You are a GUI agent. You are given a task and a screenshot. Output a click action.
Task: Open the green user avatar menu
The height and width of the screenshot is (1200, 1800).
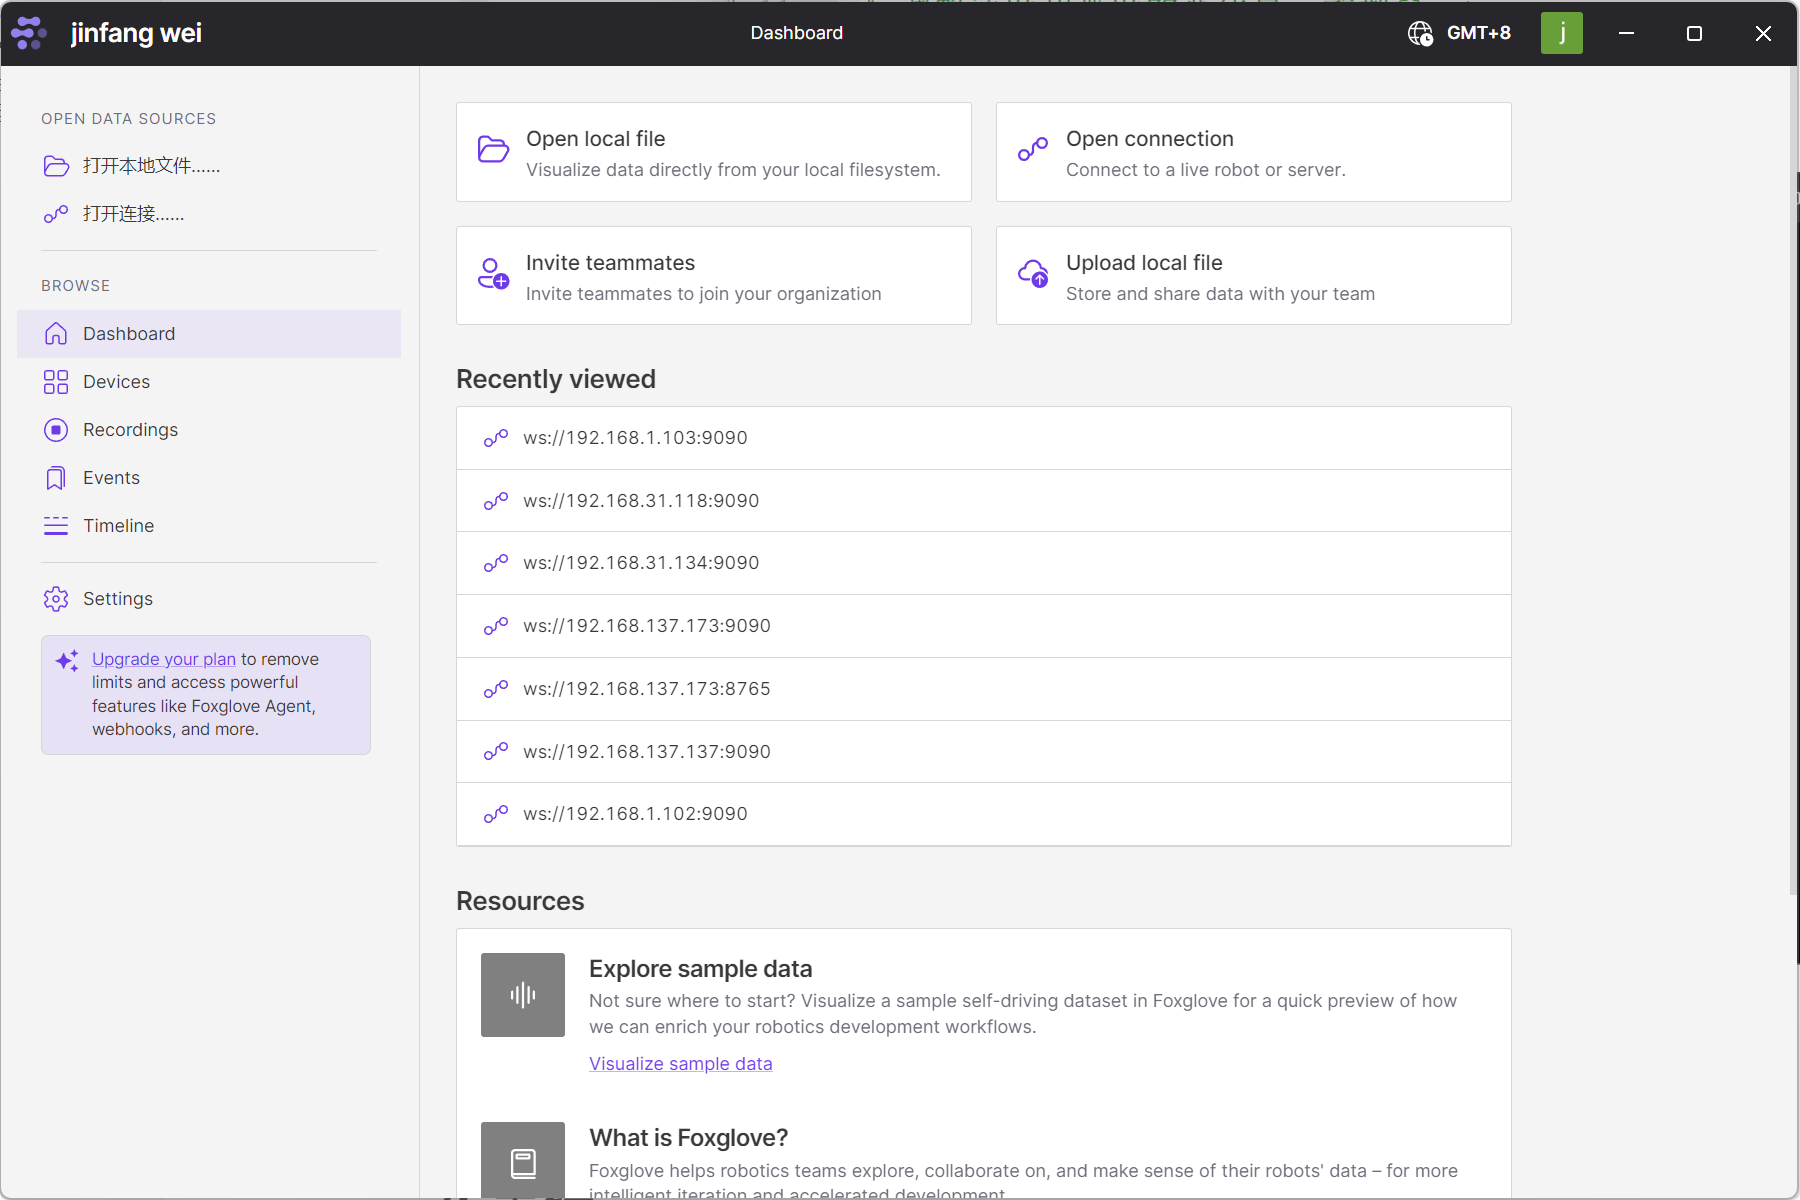[1561, 33]
